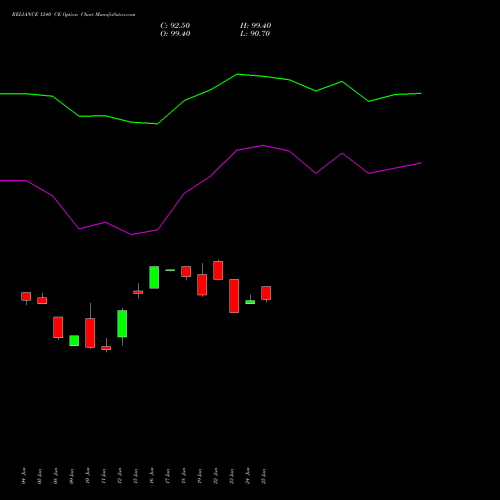Click the low value L: 90.70
The image size is (500, 500).
[x=255, y=34]
